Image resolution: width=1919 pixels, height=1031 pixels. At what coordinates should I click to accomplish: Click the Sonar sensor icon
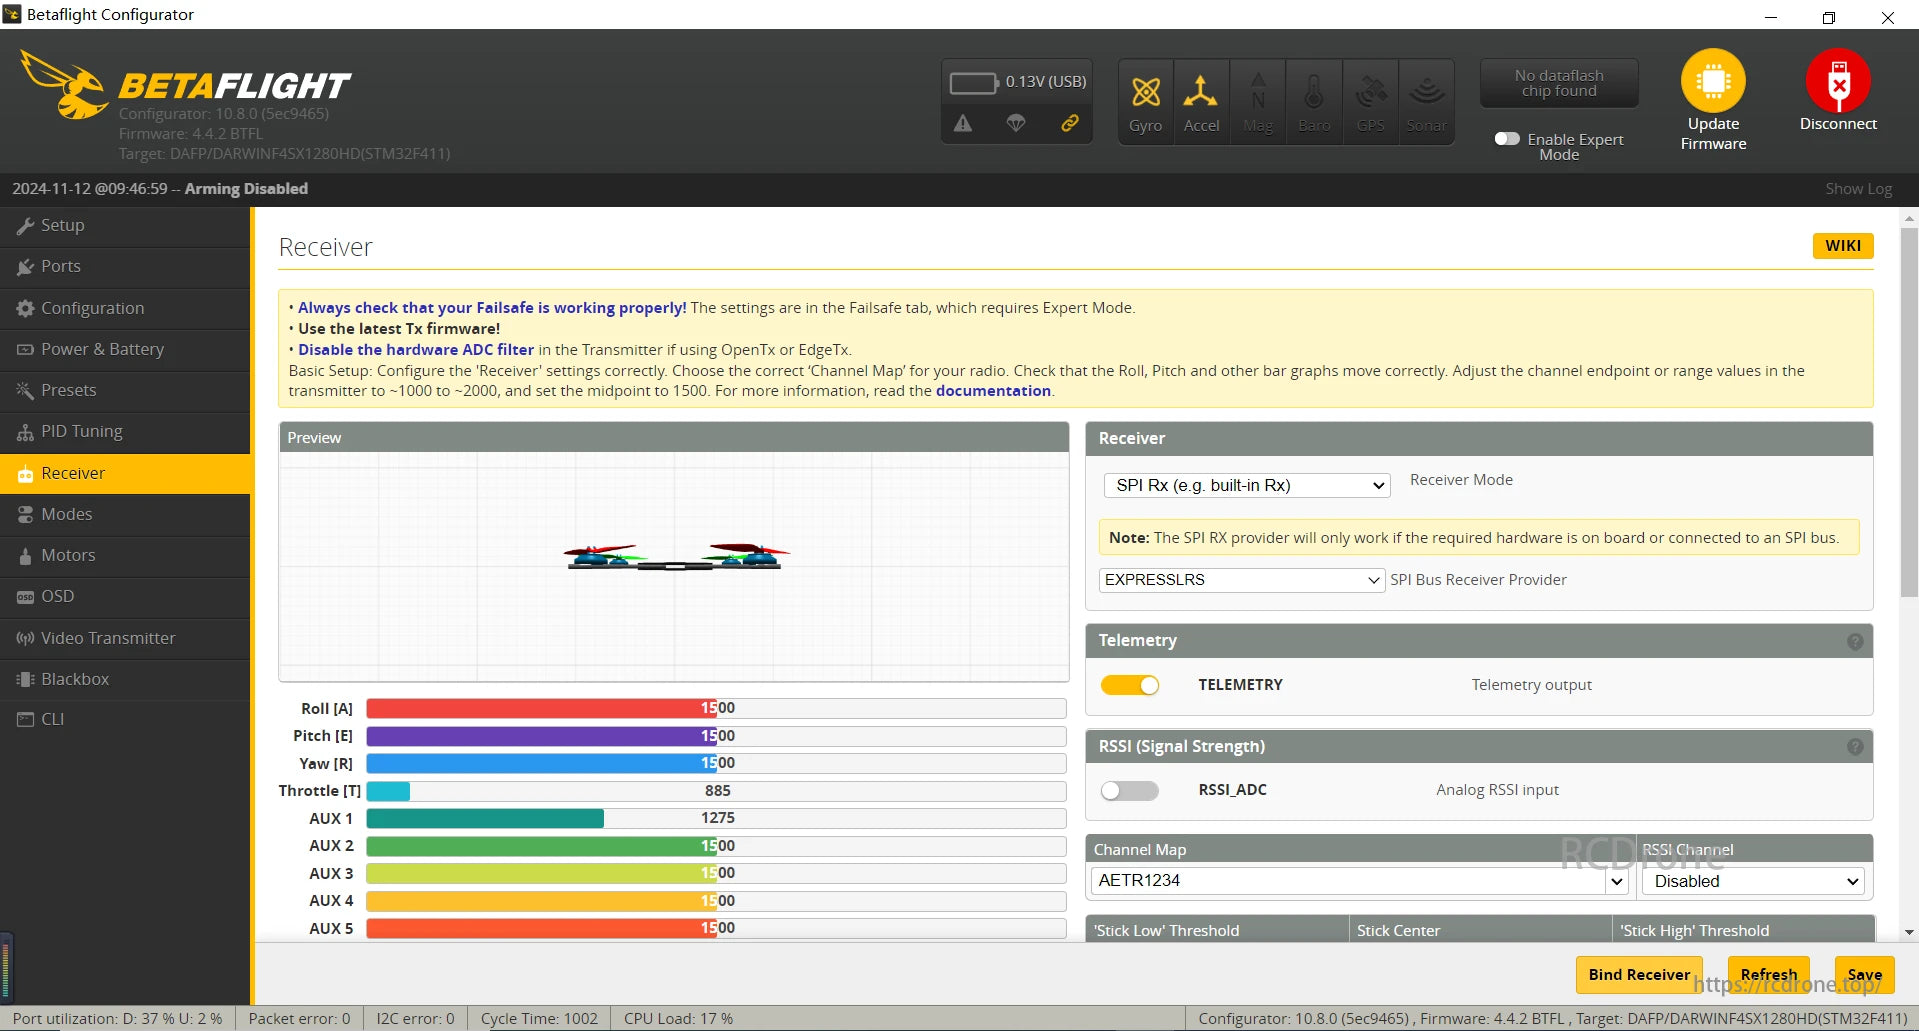(x=1425, y=100)
